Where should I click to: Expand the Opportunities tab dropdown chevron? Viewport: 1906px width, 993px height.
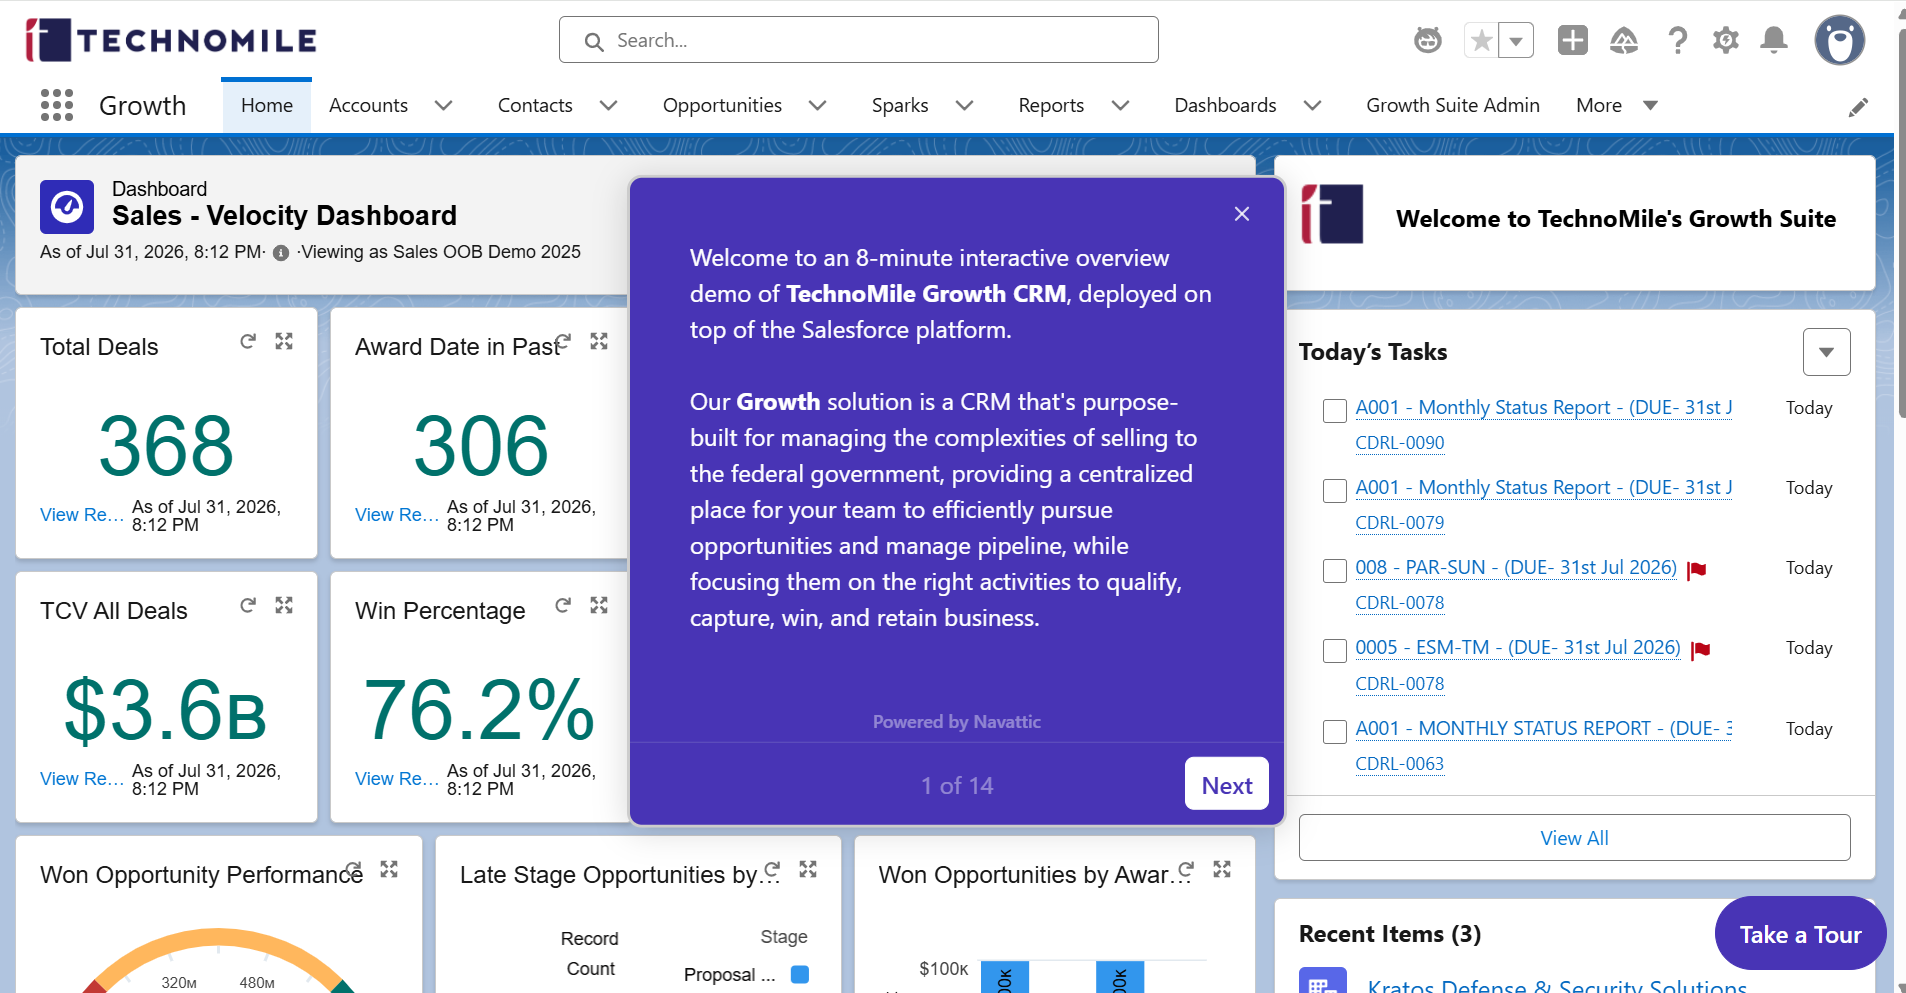coord(818,106)
